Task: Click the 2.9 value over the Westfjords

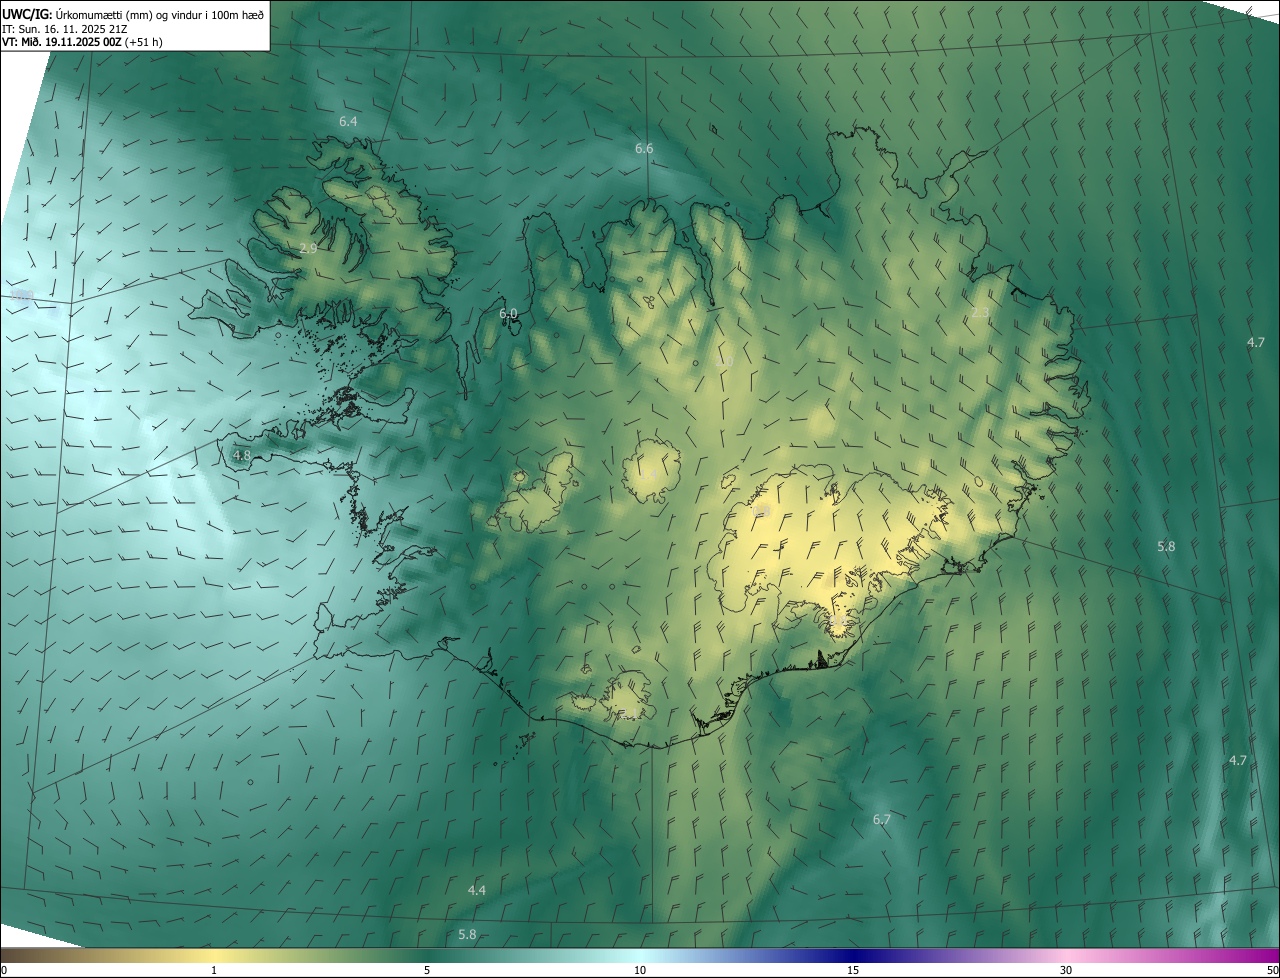Action: click(x=308, y=248)
